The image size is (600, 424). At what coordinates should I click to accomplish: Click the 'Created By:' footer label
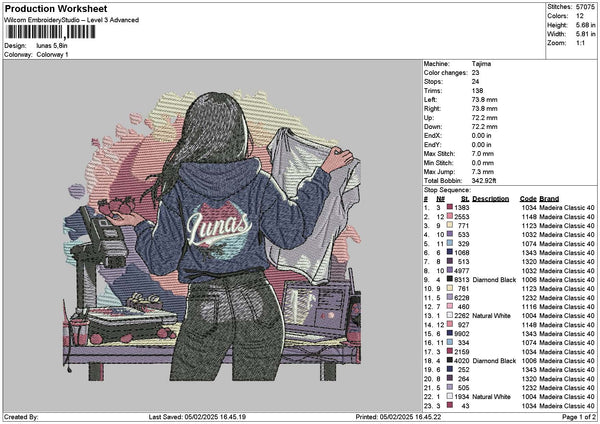pos(21,417)
